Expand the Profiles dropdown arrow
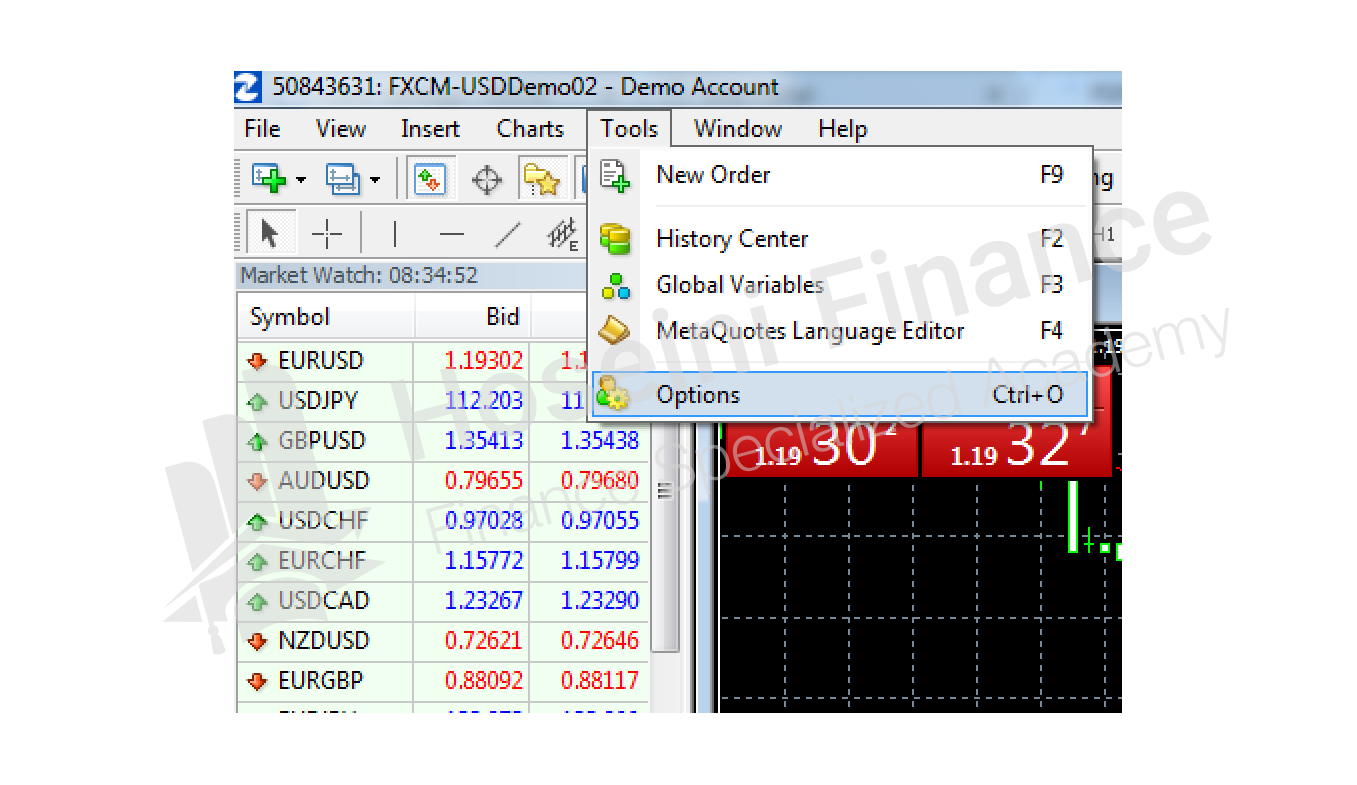This screenshot has width=1357, height=785. pyautogui.click(x=375, y=181)
